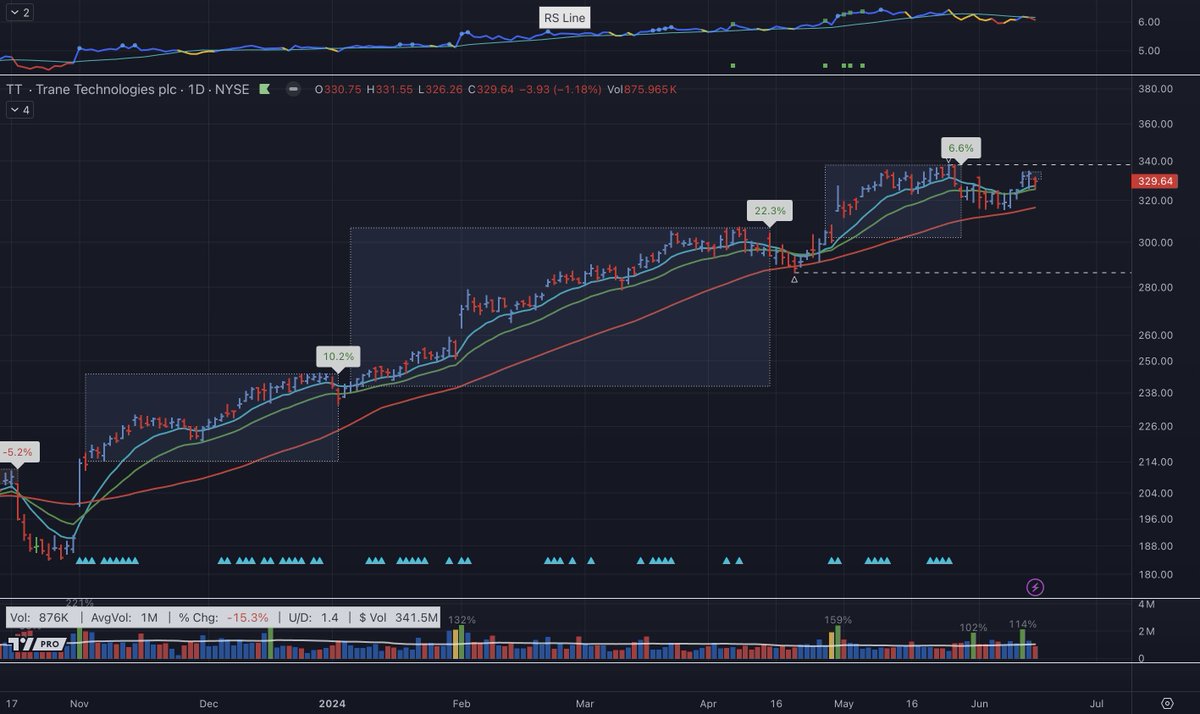The image size is (1200, 714).
Task: Click 6.00 on the RS Line scale
Action: click(x=1149, y=22)
